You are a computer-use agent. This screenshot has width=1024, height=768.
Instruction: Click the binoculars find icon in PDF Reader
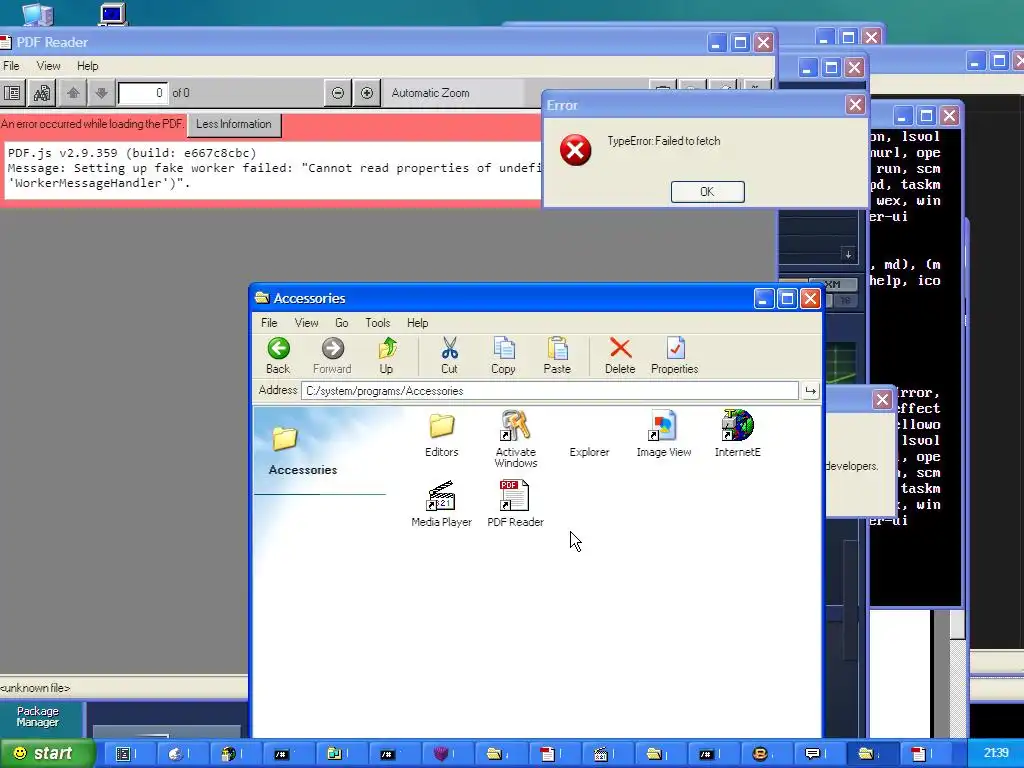[x=42, y=93]
